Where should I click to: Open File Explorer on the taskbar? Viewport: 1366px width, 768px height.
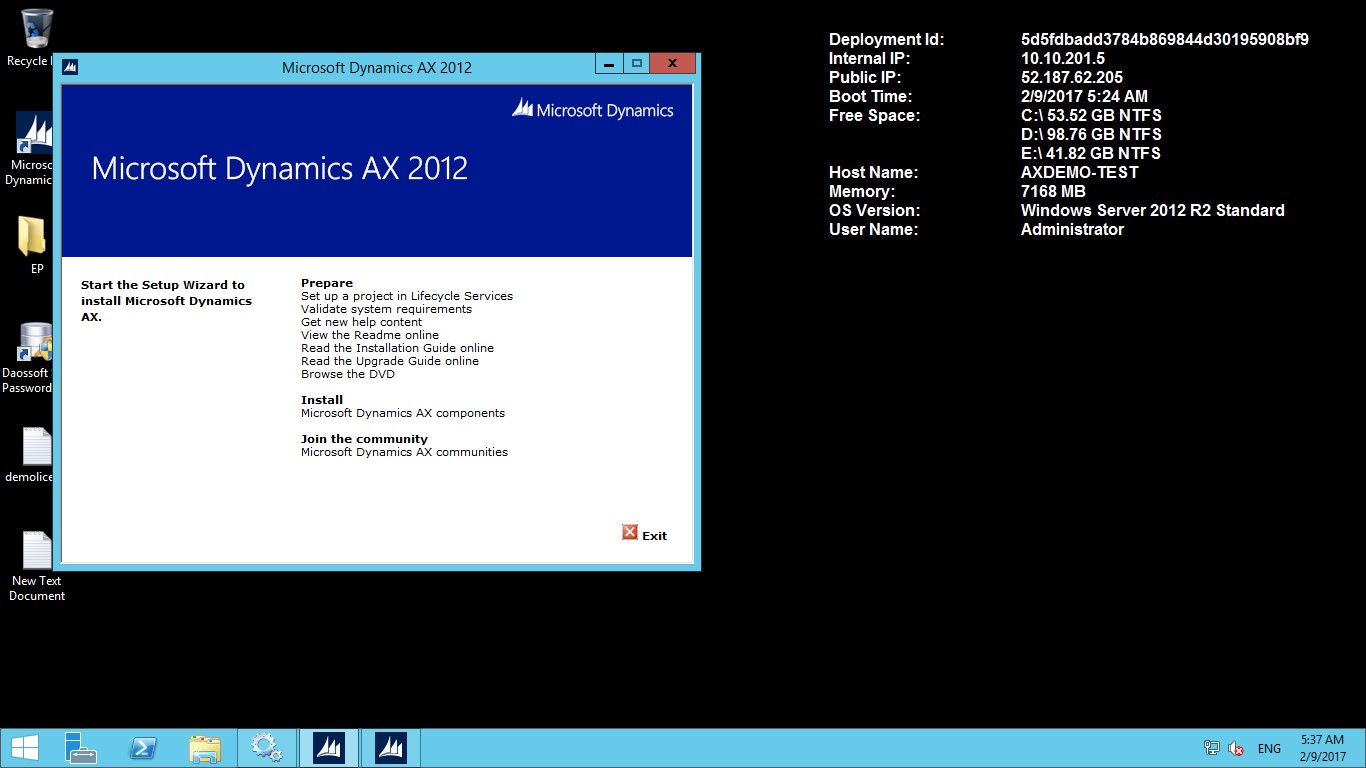tap(205, 747)
